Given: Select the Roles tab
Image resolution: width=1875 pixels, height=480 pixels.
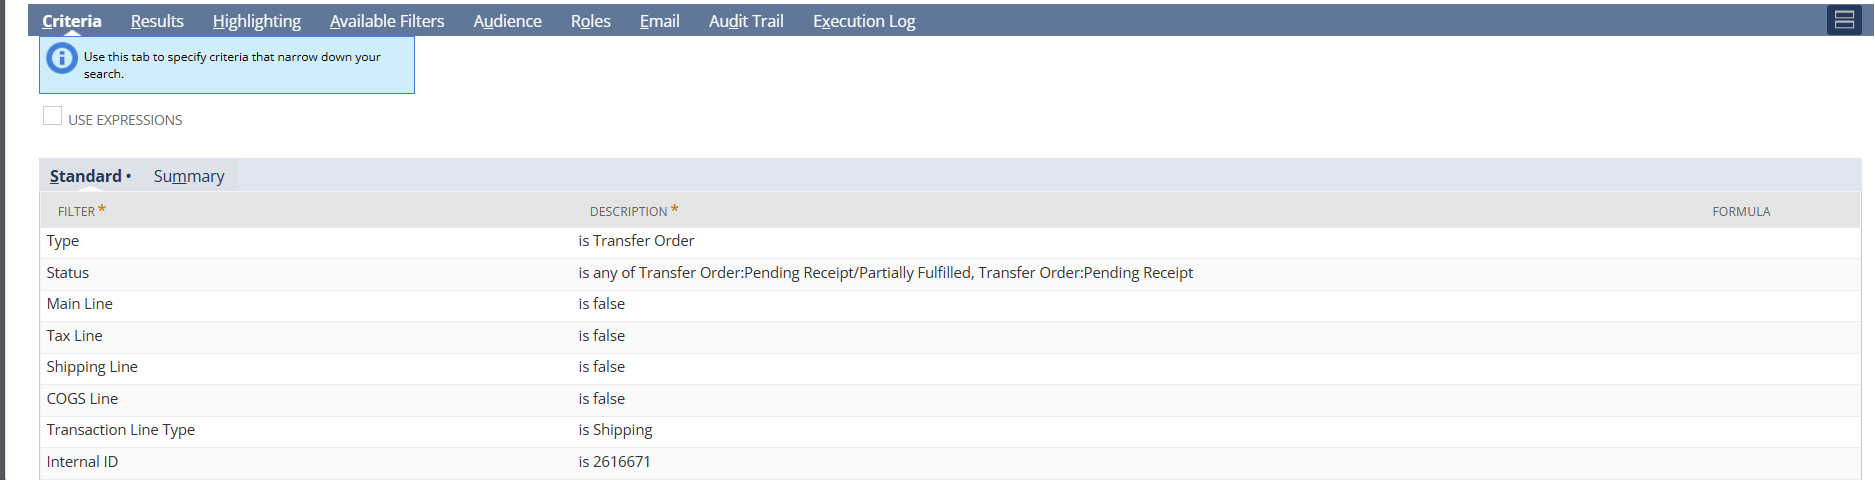Looking at the screenshot, I should coord(590,21).
